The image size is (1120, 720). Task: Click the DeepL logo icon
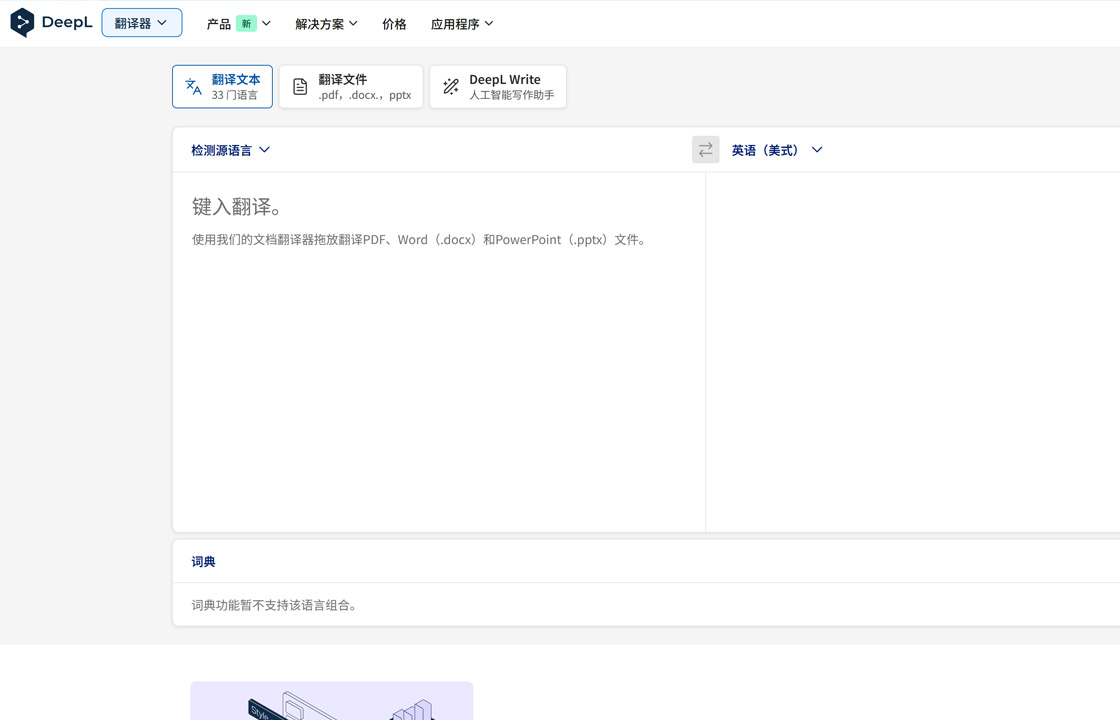(x=22, y=22)
